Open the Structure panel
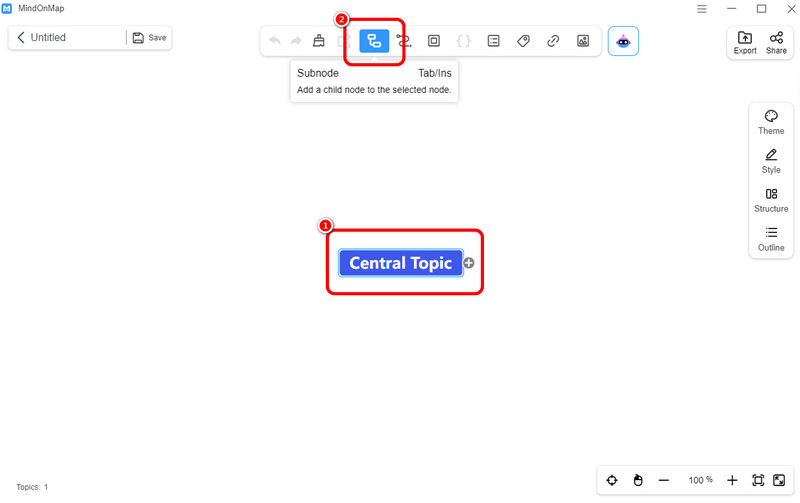This screenshot has width=800, height=503. [x=771, y=200]
